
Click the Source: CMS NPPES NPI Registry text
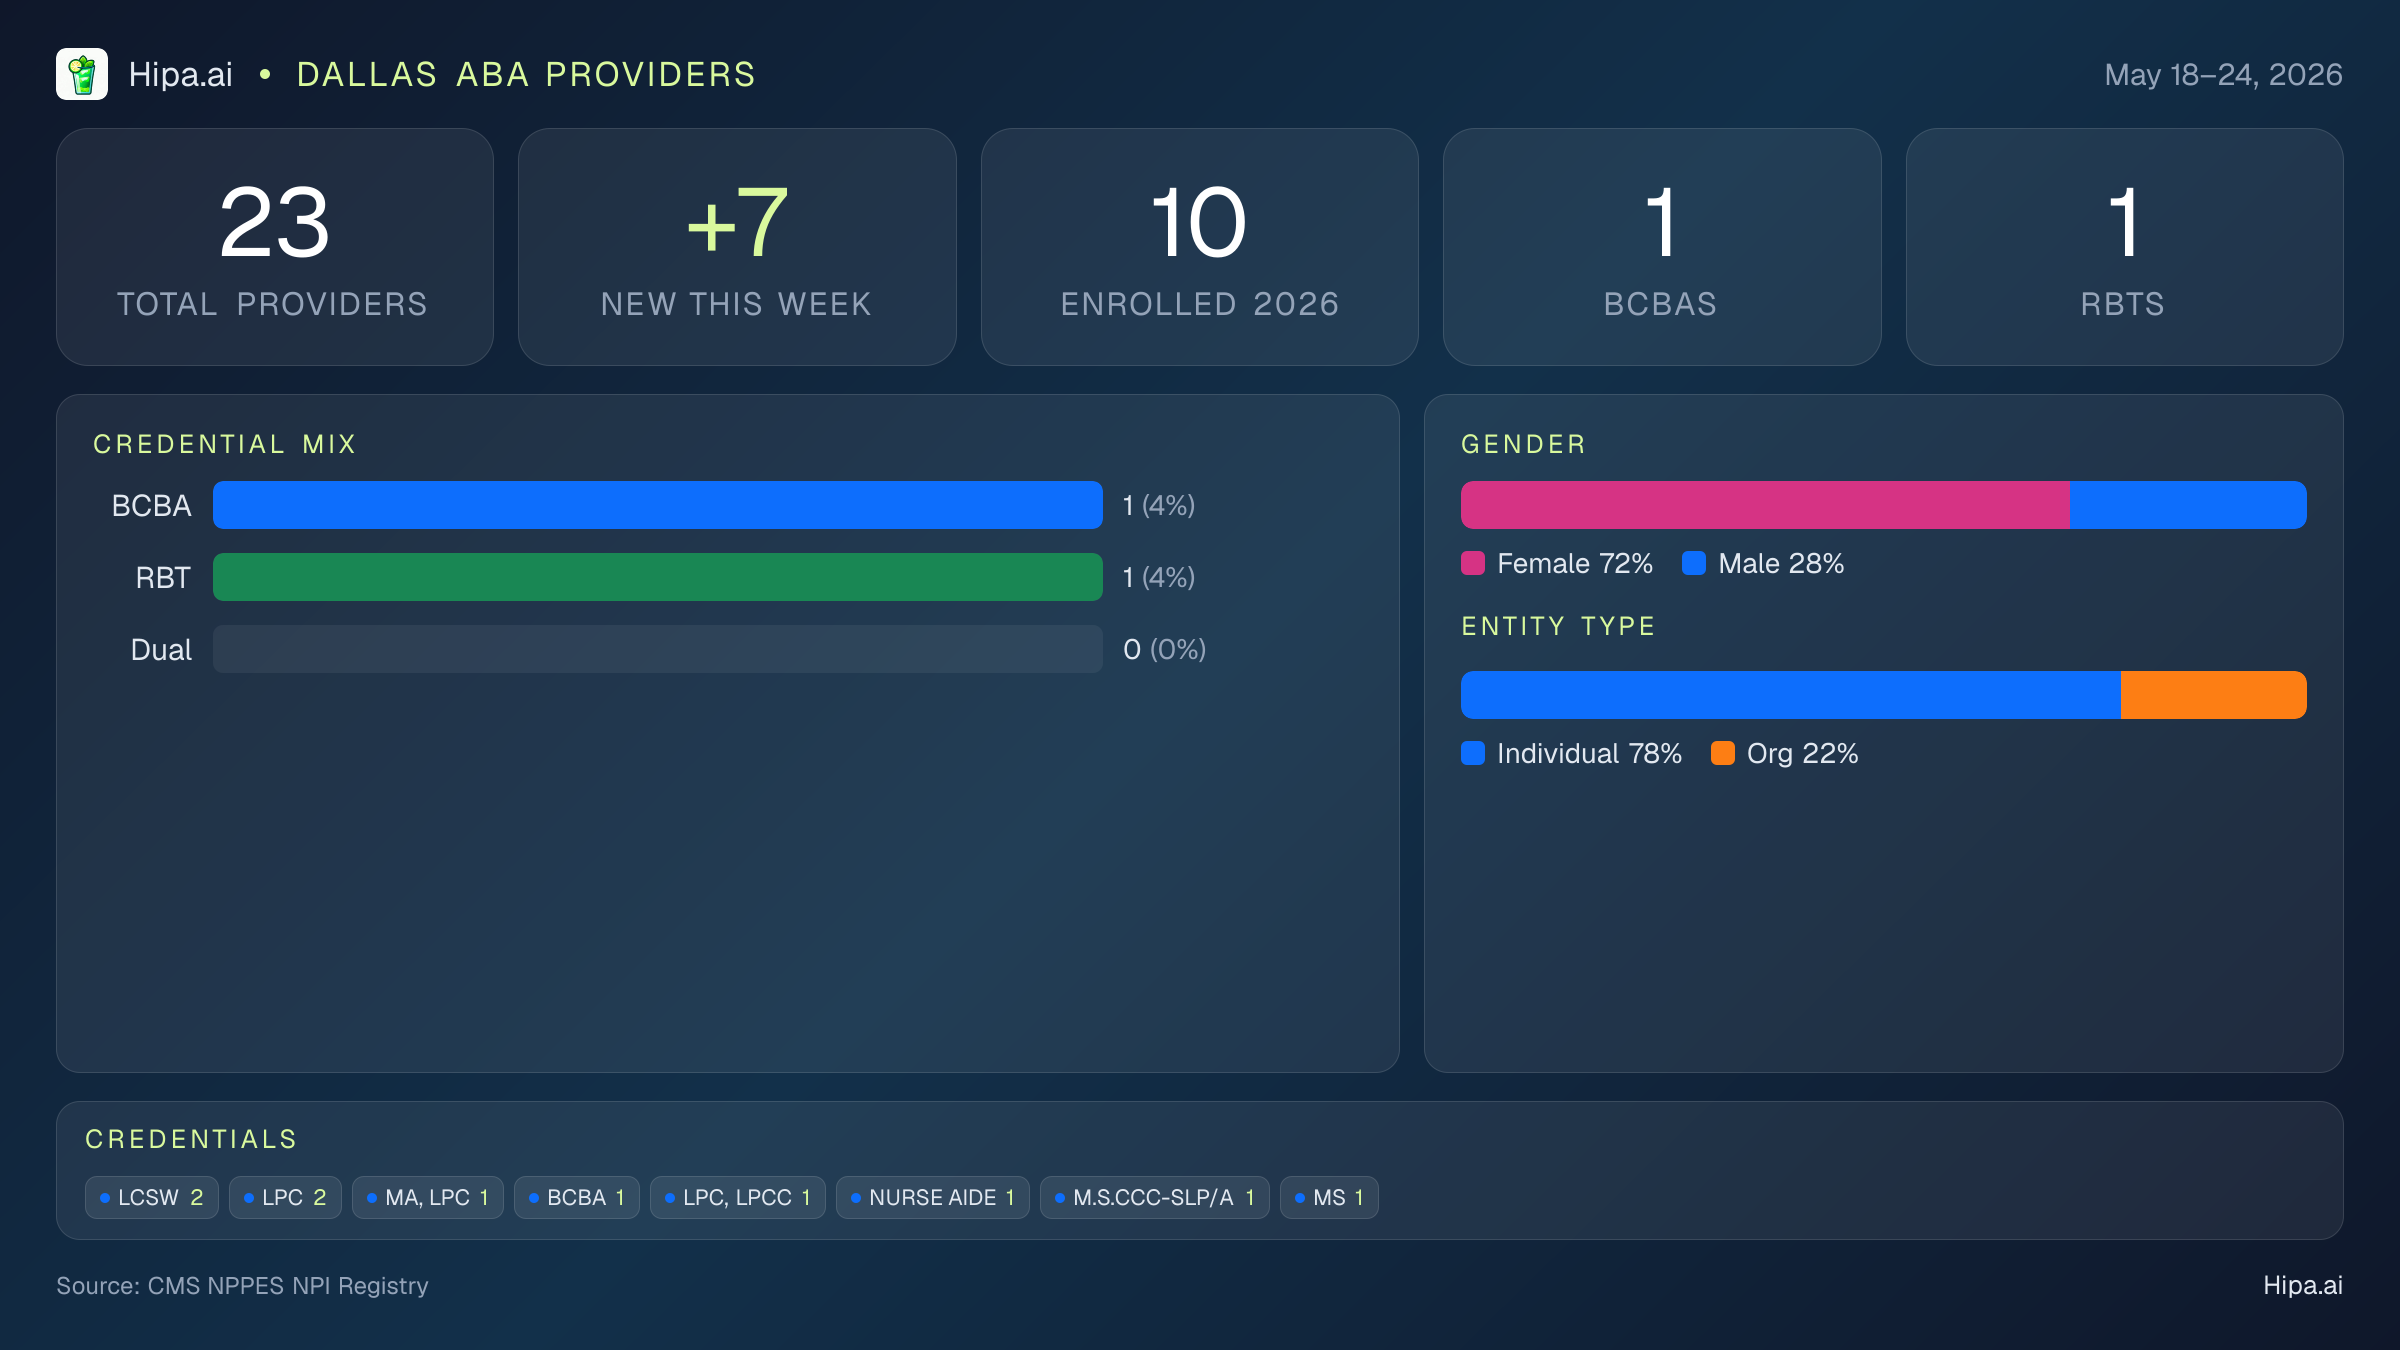(x=242, y=1286)
